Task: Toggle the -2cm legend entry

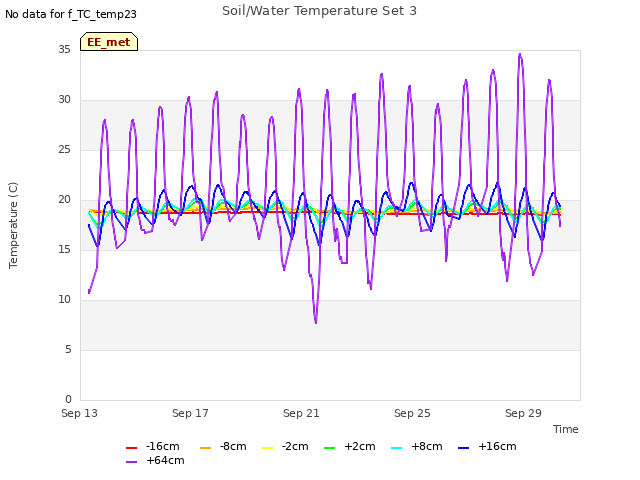Action: (x=285, y=447)
